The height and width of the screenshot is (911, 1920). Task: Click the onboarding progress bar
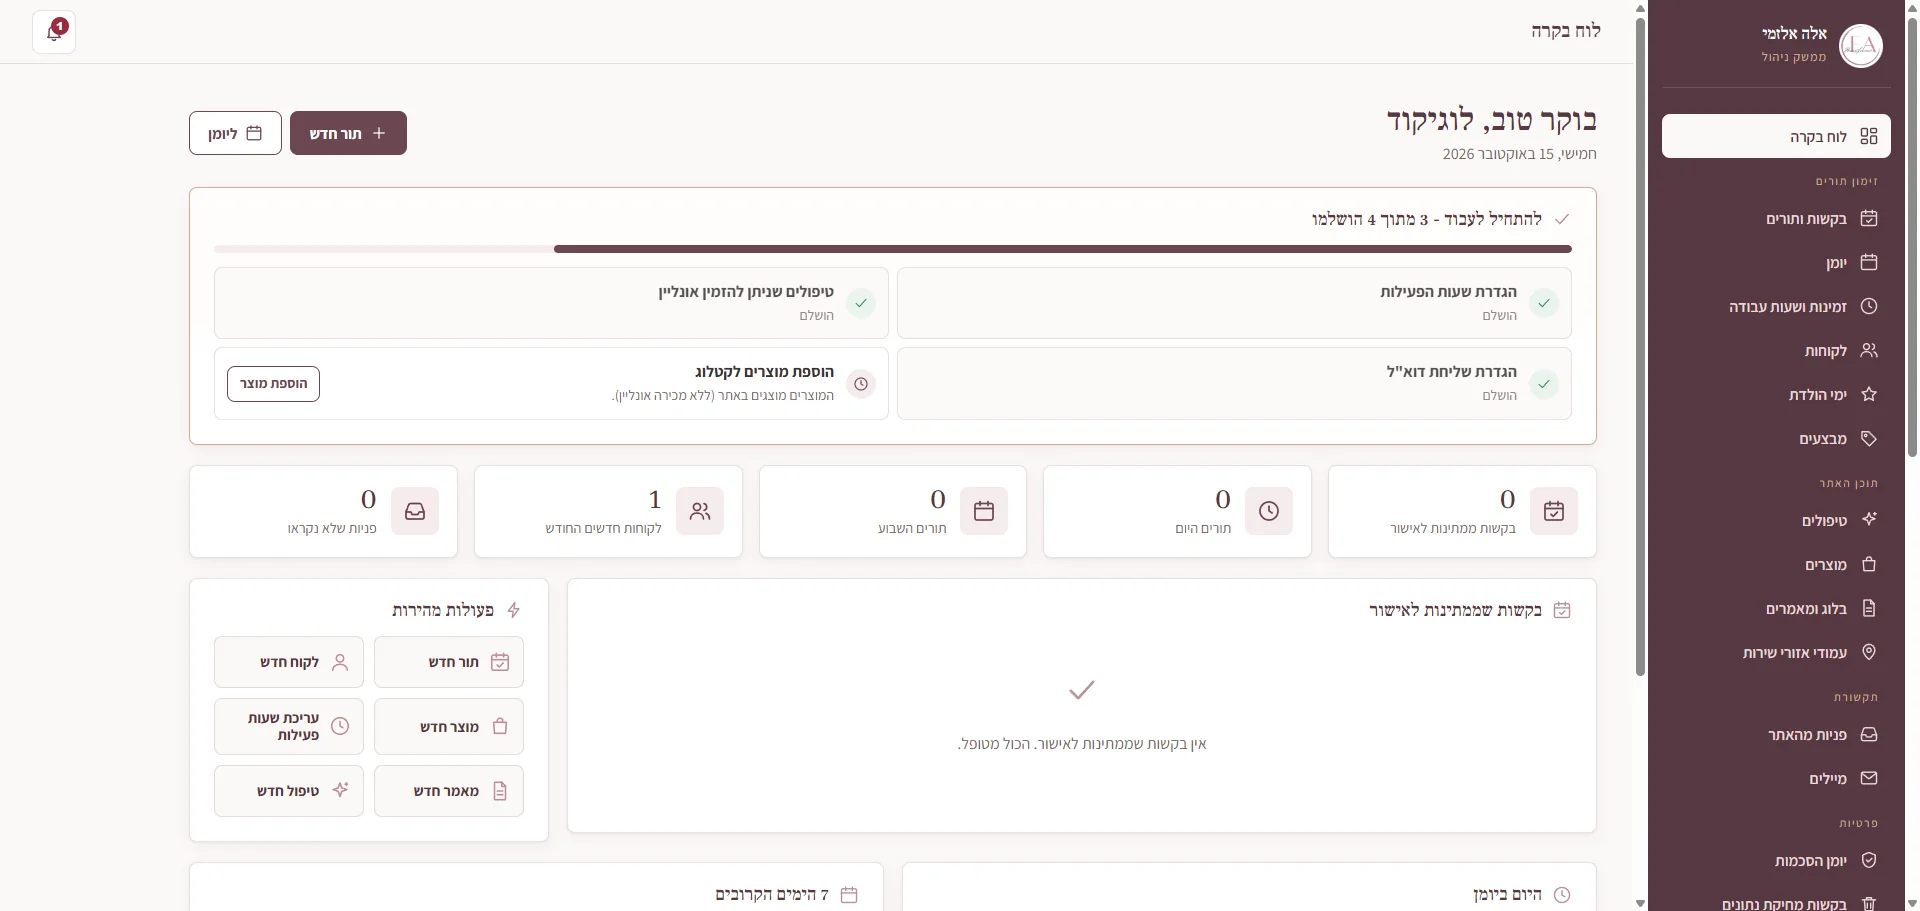pos(893,249)
